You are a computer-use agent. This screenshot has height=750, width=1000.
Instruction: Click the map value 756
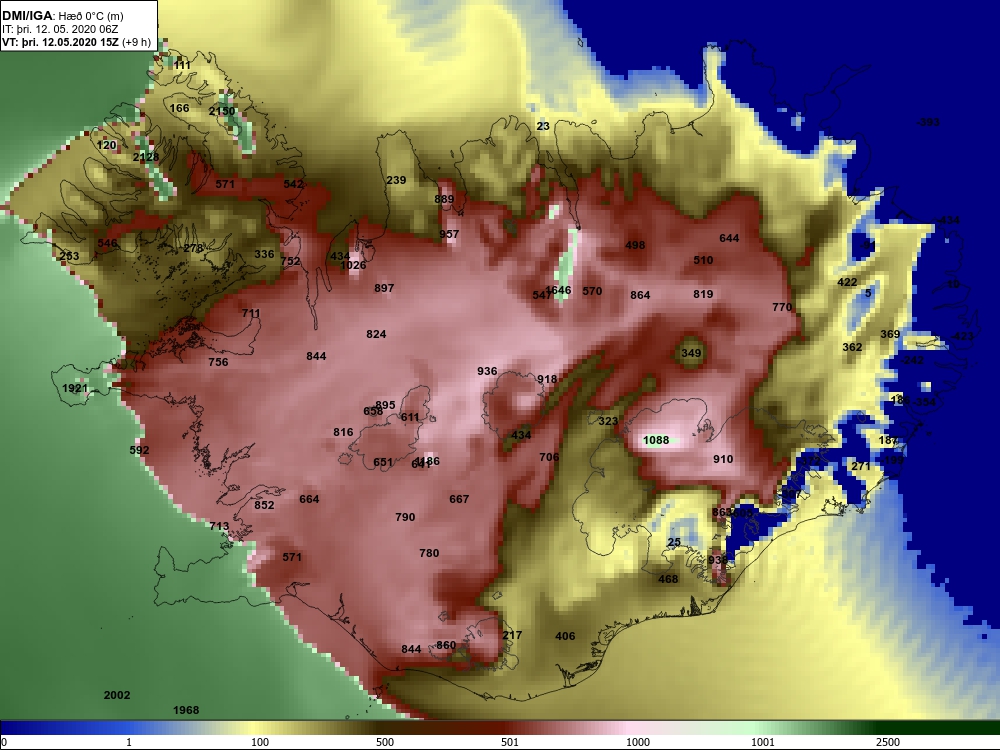point(218,362)
